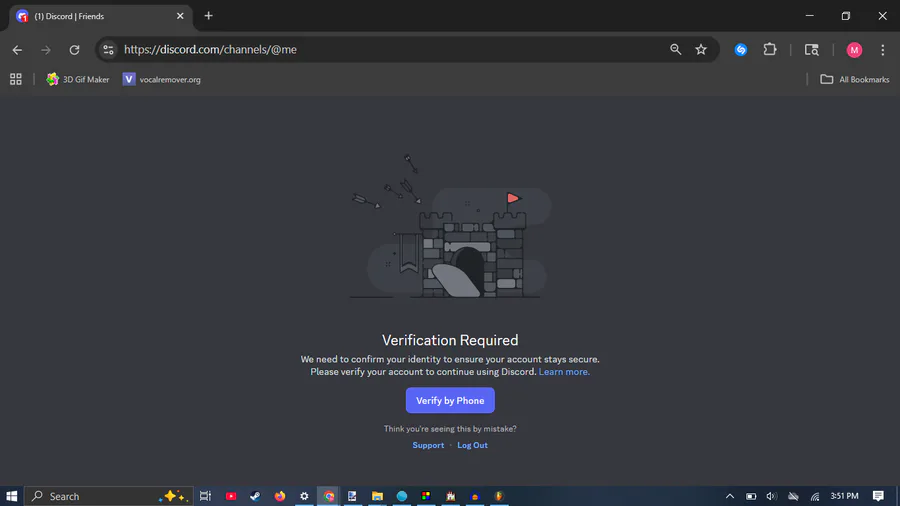This screenshot has height=506, width=900.
Task: Open the Extensions puzzle icon
Action: (x=770, y=50)
